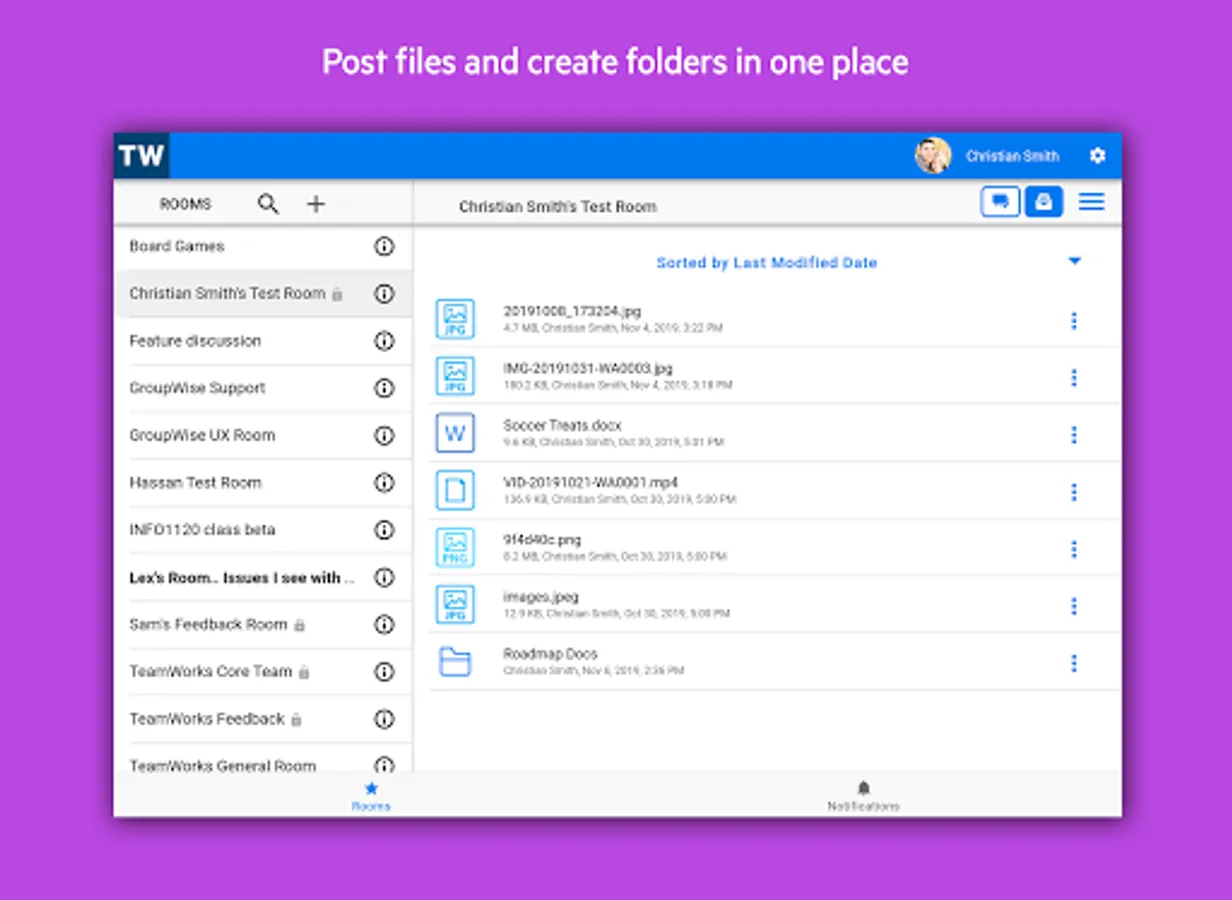Open settings gear icon in header
The width and height of the screenshot is (1232, 900).
tap(1097, 156)
